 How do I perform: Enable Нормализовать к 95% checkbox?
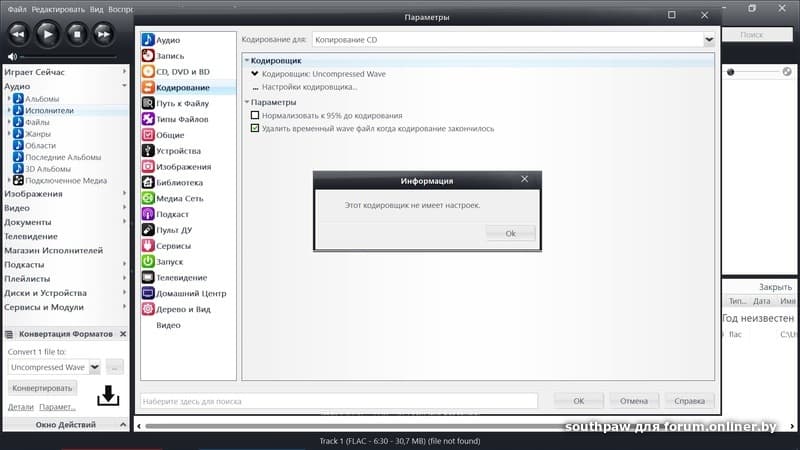coord(255,115)
